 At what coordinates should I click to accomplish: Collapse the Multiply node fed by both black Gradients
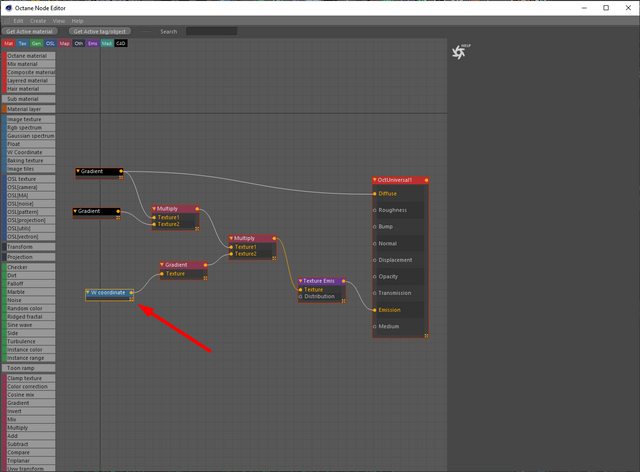154,209
